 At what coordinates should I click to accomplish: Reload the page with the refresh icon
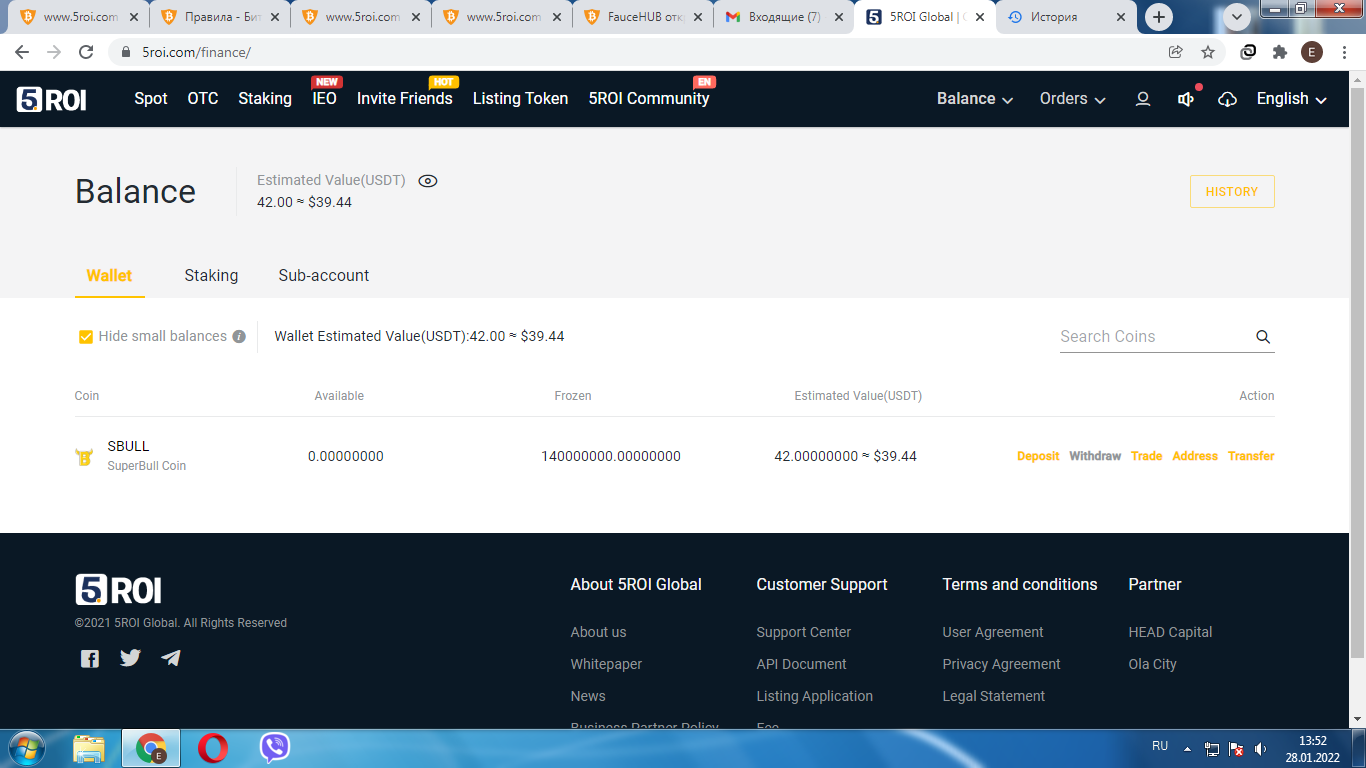pos(86,52)
